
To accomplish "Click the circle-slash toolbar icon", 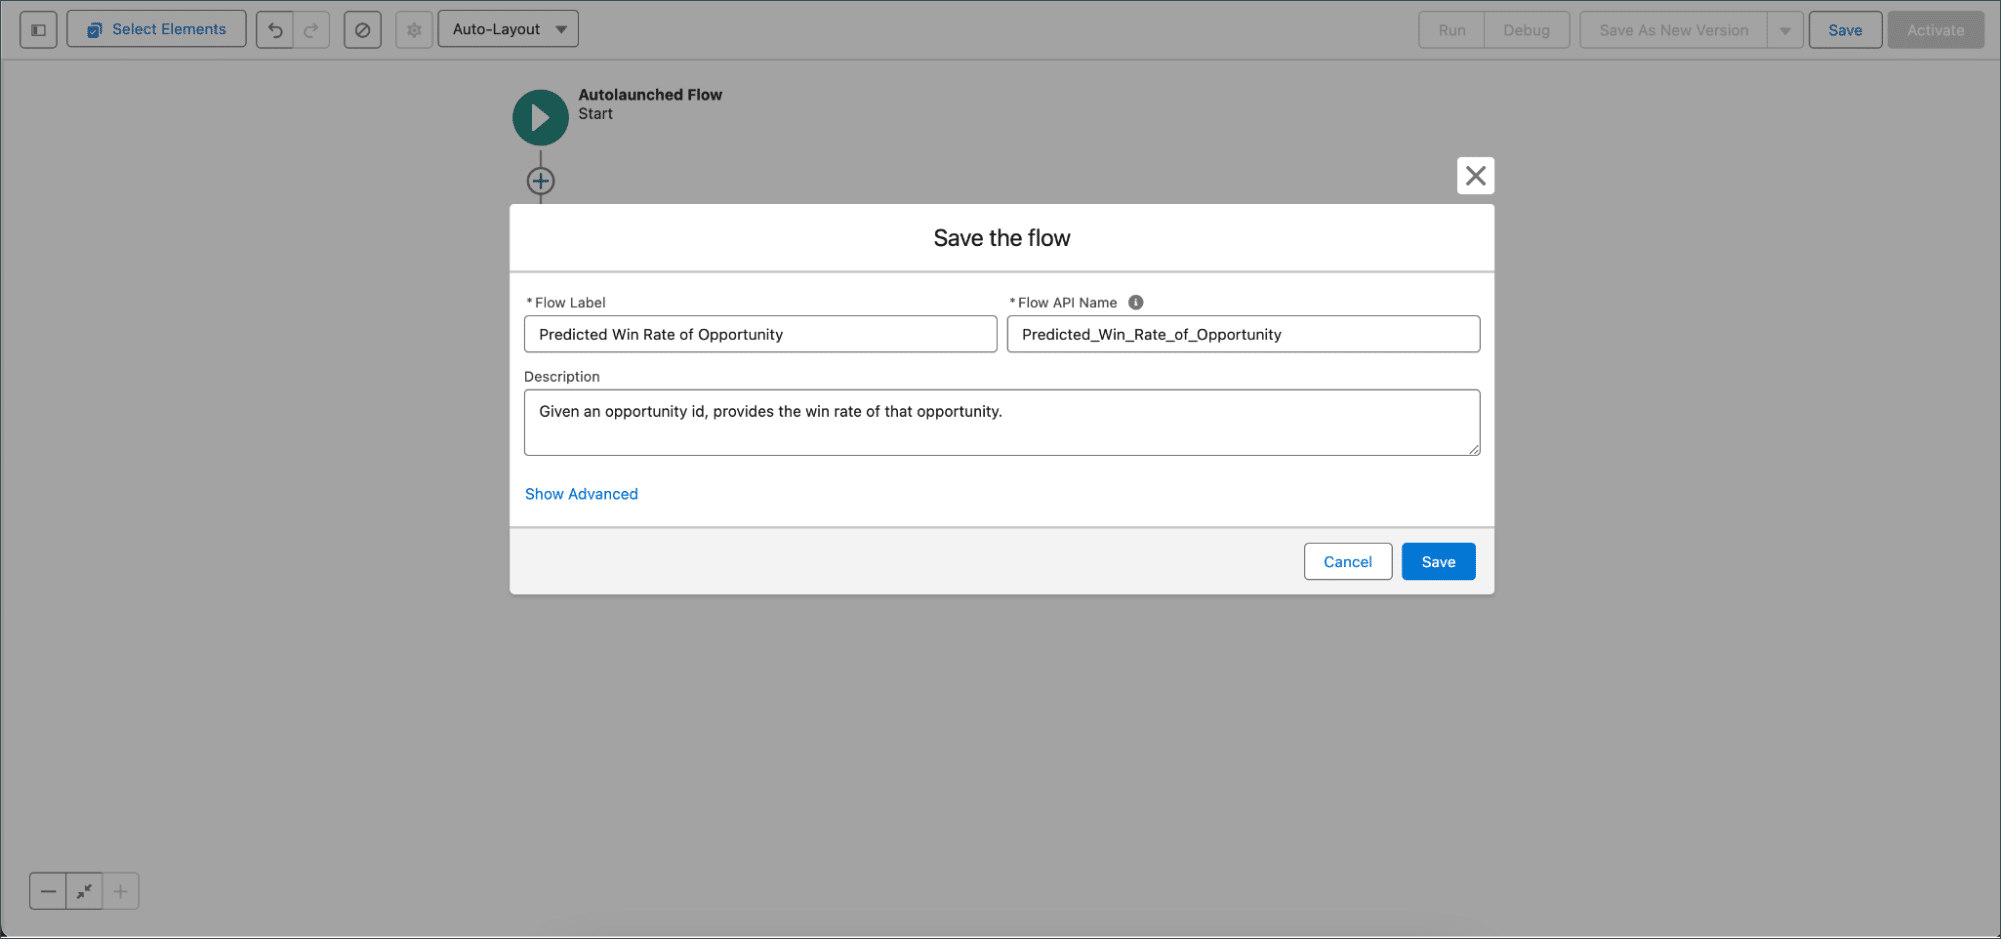I will point(362,30).
